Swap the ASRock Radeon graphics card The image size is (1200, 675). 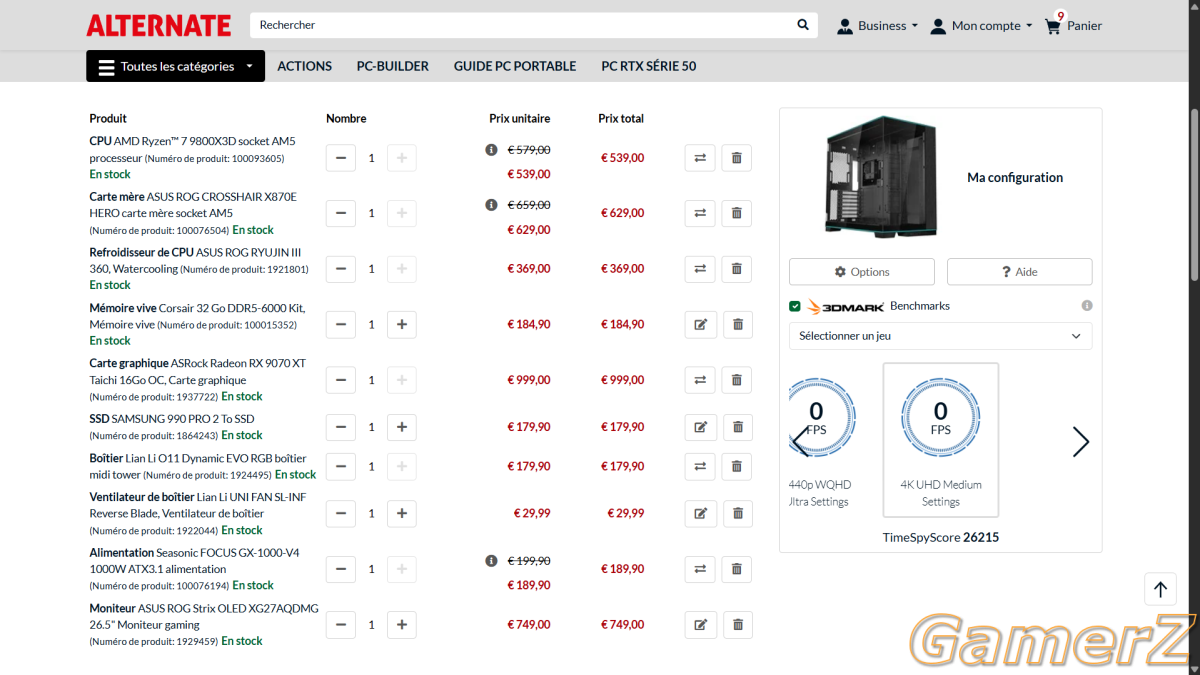tap(700, 380)
